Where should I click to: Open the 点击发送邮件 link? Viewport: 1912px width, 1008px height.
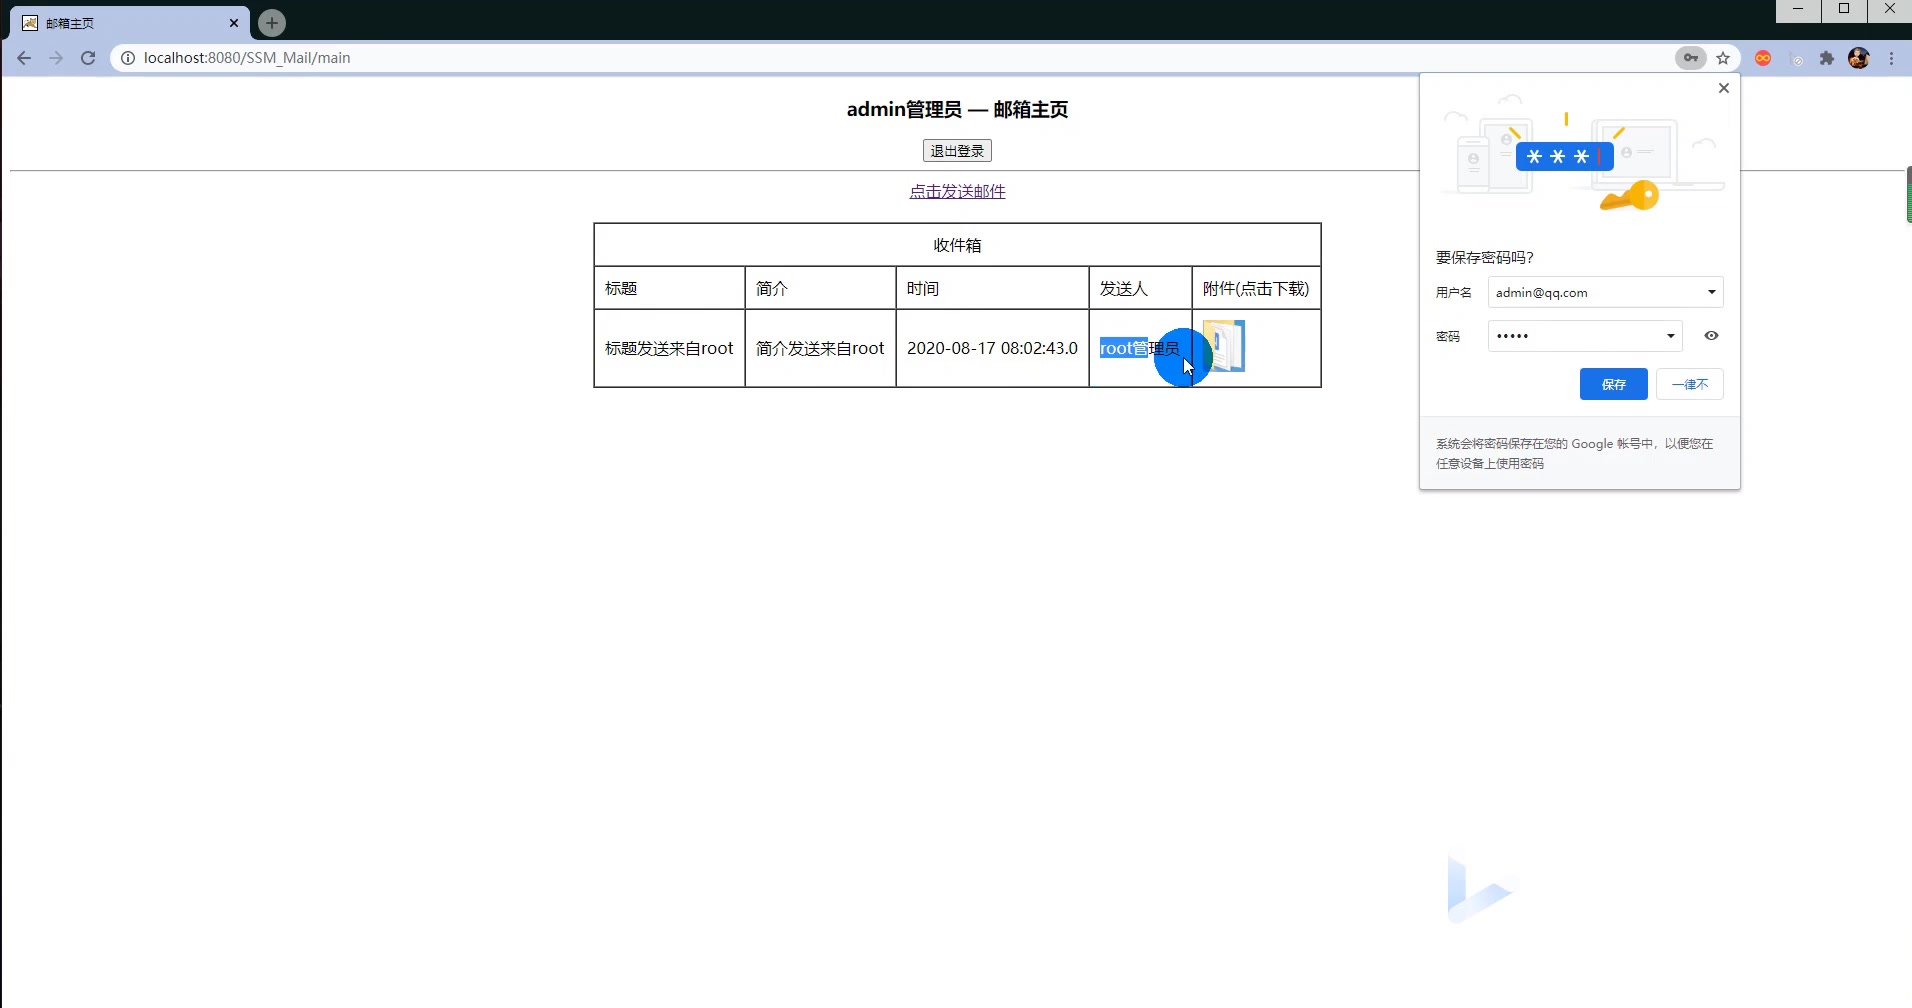[956, 191]
